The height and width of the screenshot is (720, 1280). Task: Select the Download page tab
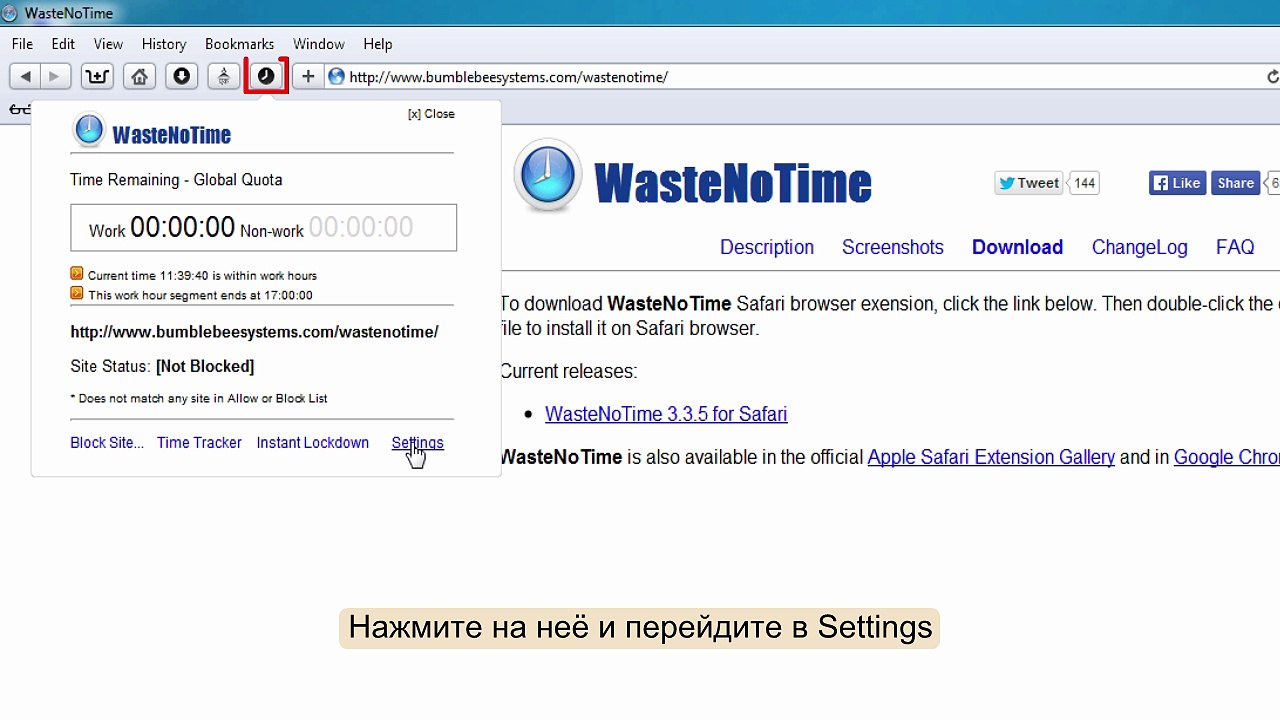pyautogui.click(x=1017, y=247)
